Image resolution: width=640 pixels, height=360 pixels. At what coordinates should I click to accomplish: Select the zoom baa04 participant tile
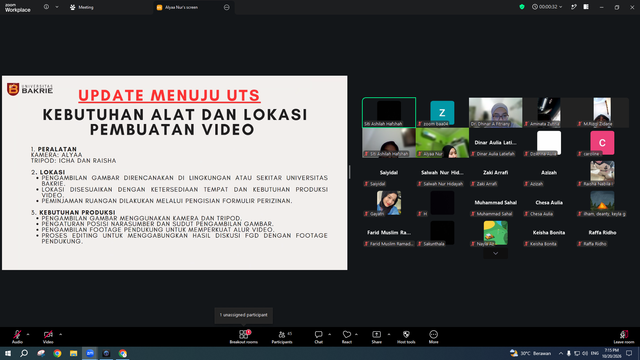442,112
